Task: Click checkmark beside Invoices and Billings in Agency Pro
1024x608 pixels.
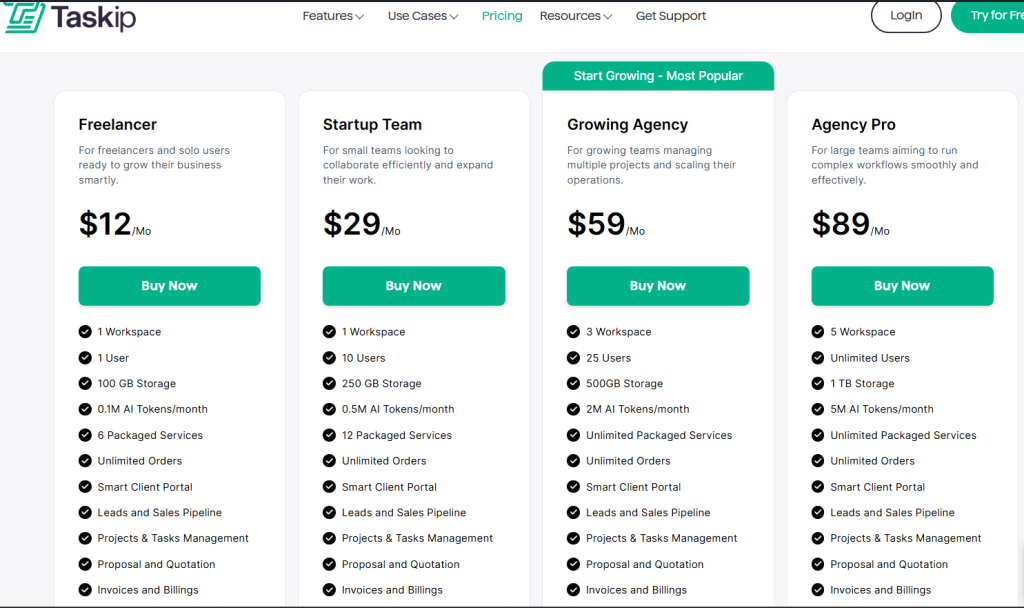Action: (x=817, y=590)
